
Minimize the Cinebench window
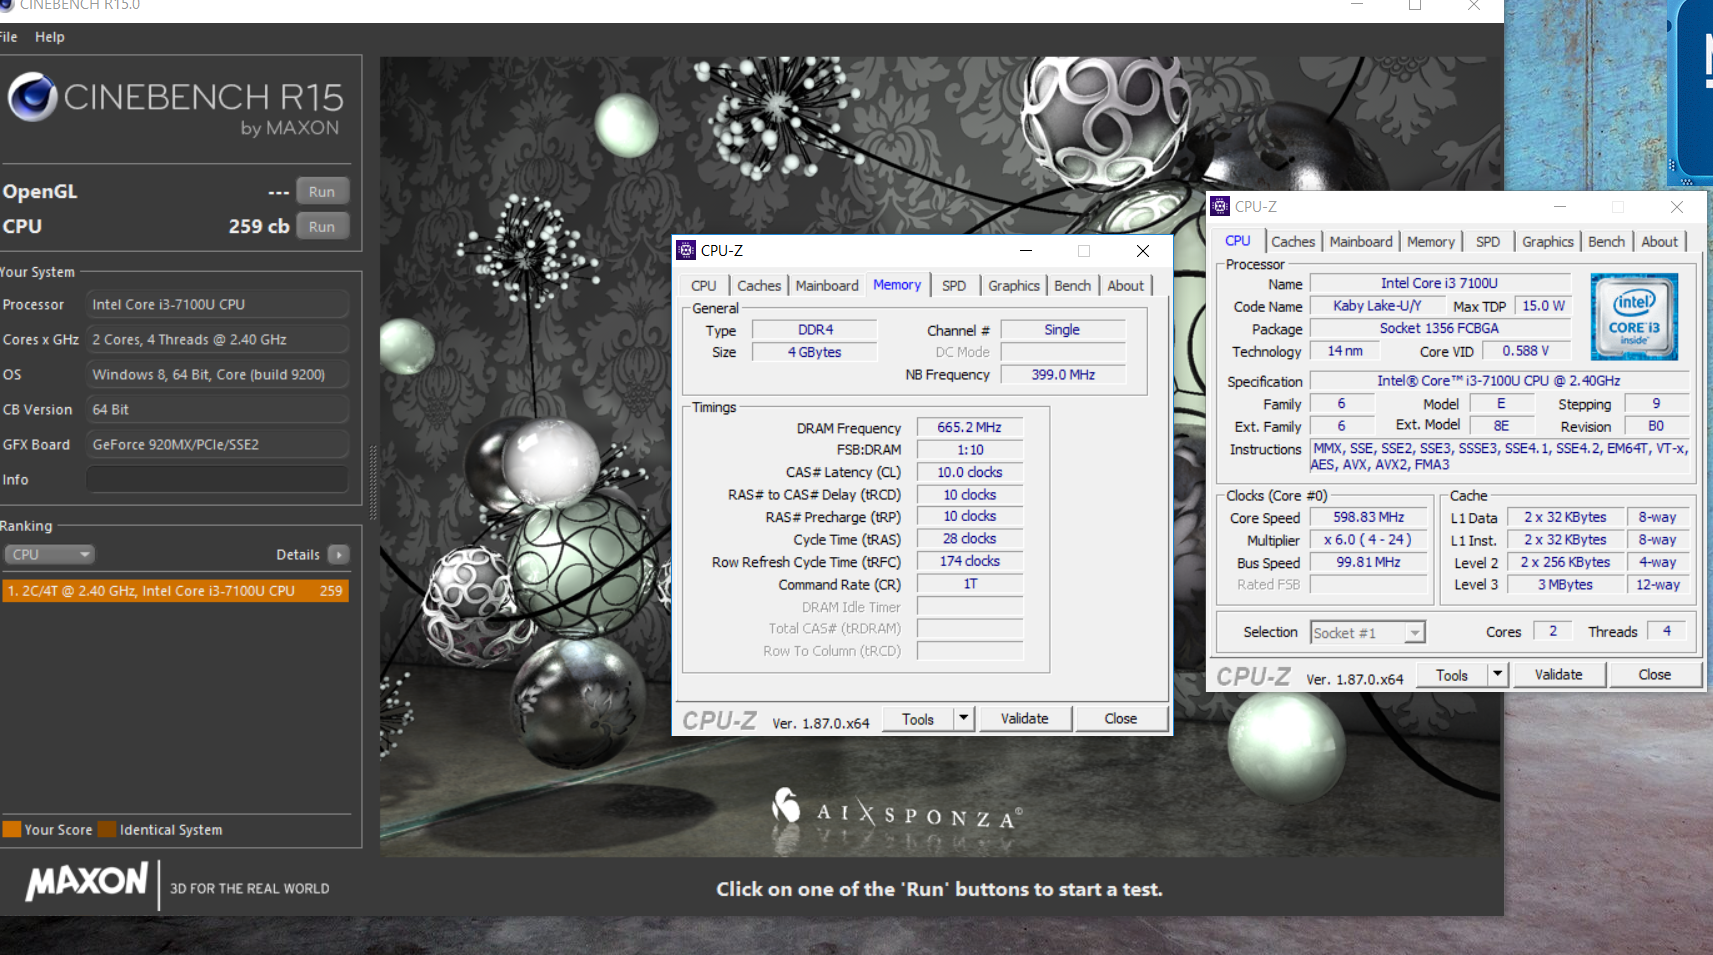click(x=1357, y=5)
